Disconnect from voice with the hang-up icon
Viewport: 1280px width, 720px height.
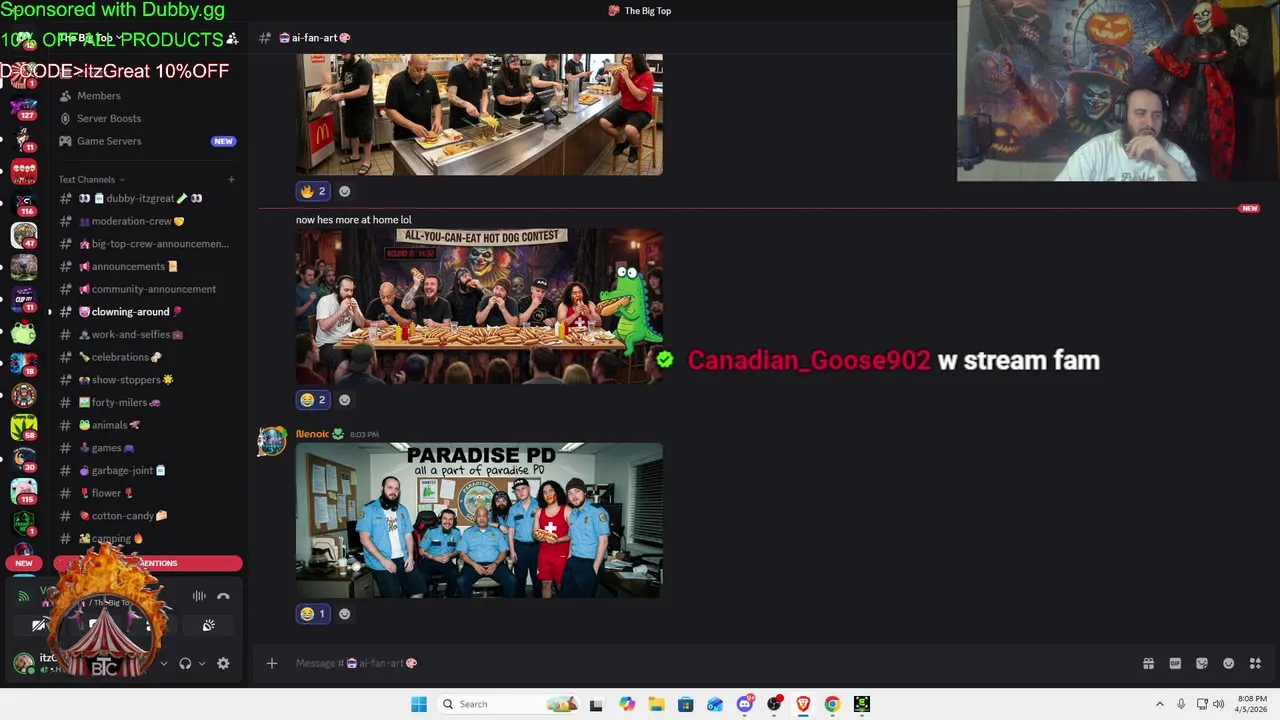coord(223,596)
